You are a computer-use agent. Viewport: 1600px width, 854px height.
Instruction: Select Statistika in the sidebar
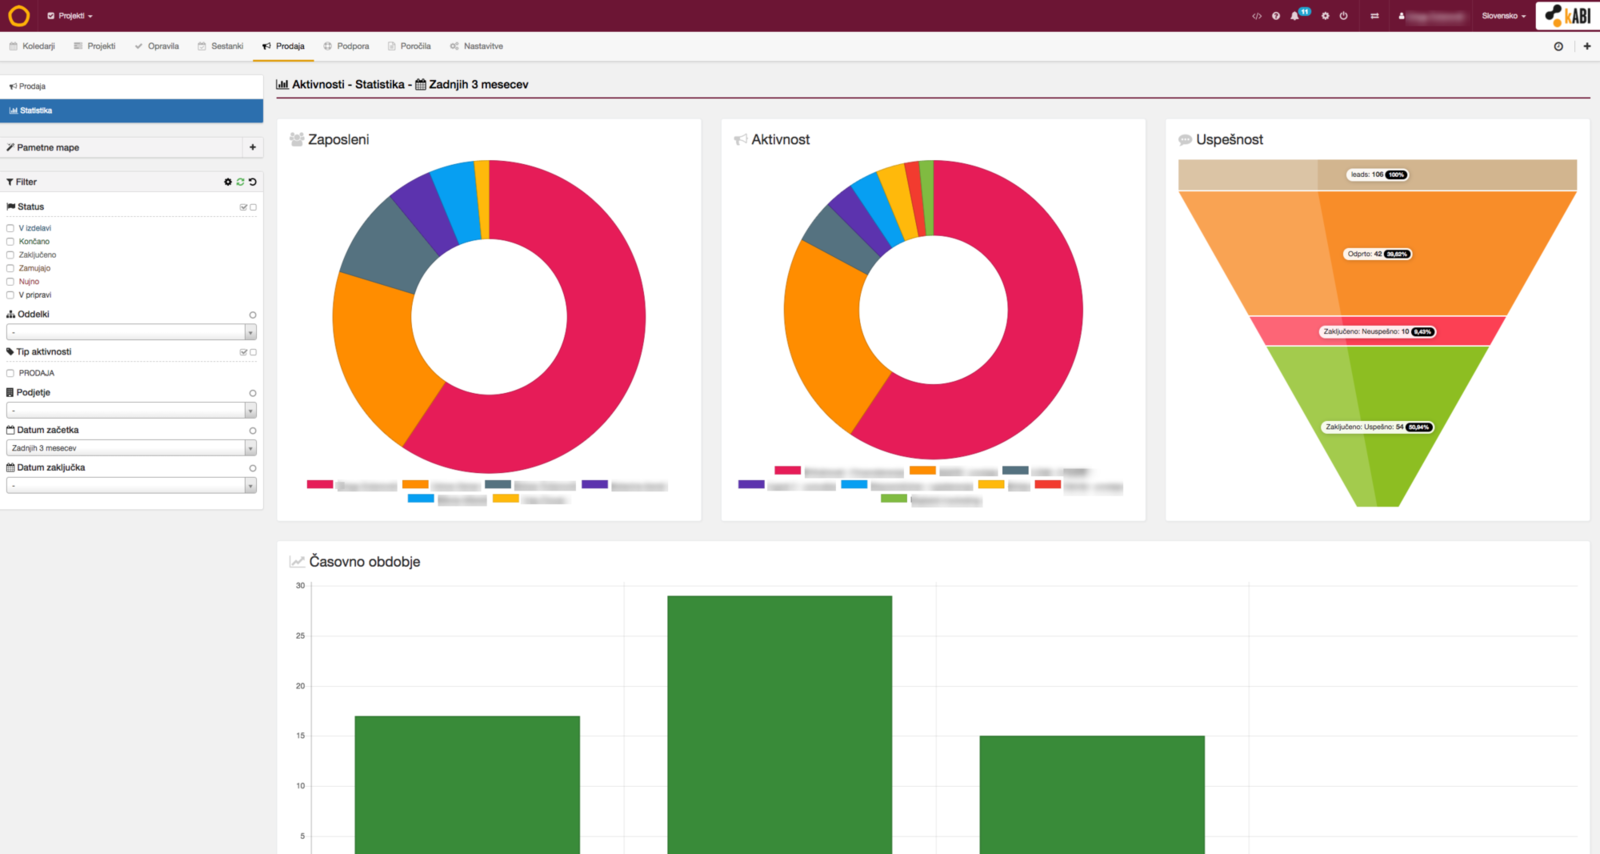(131, 111)
